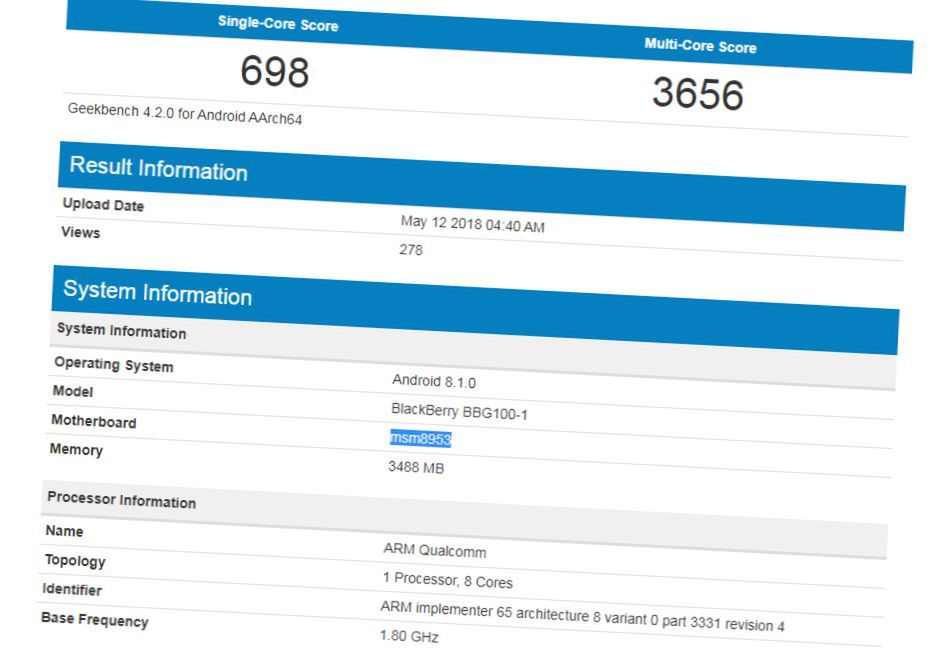941x661 pixels.
Task: Click the Topology label
Action: tap(75, 561)
